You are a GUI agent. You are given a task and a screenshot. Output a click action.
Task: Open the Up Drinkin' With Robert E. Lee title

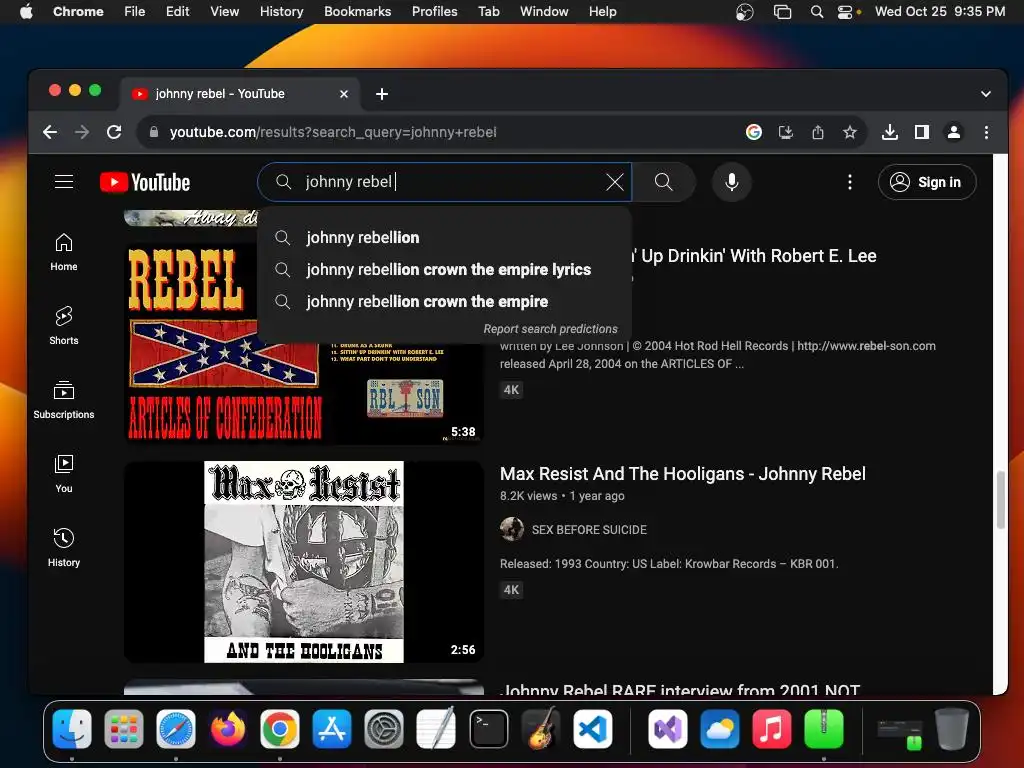click(x=755, y=256)
